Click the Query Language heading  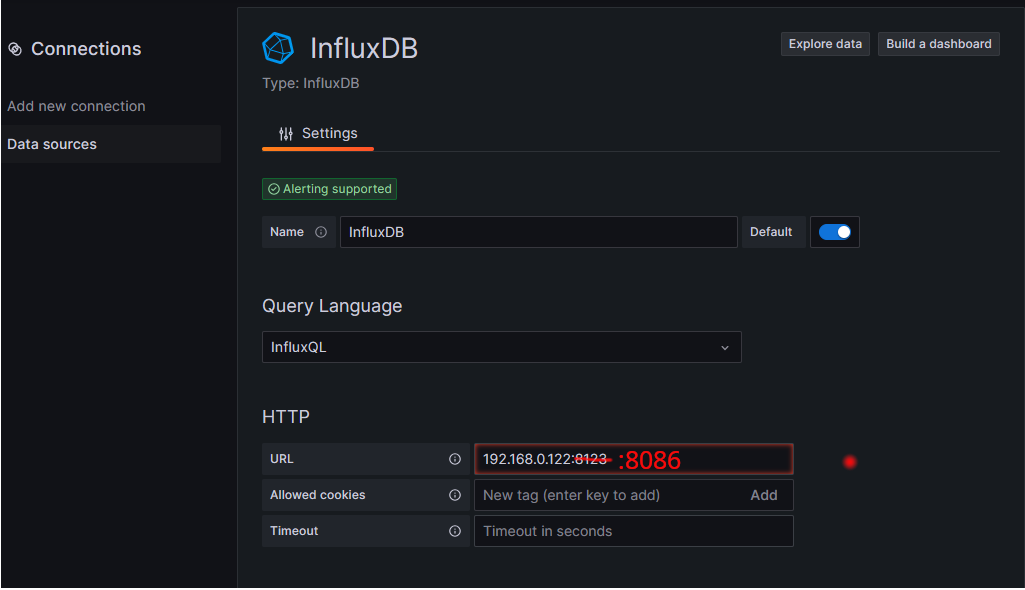point(332,306)
